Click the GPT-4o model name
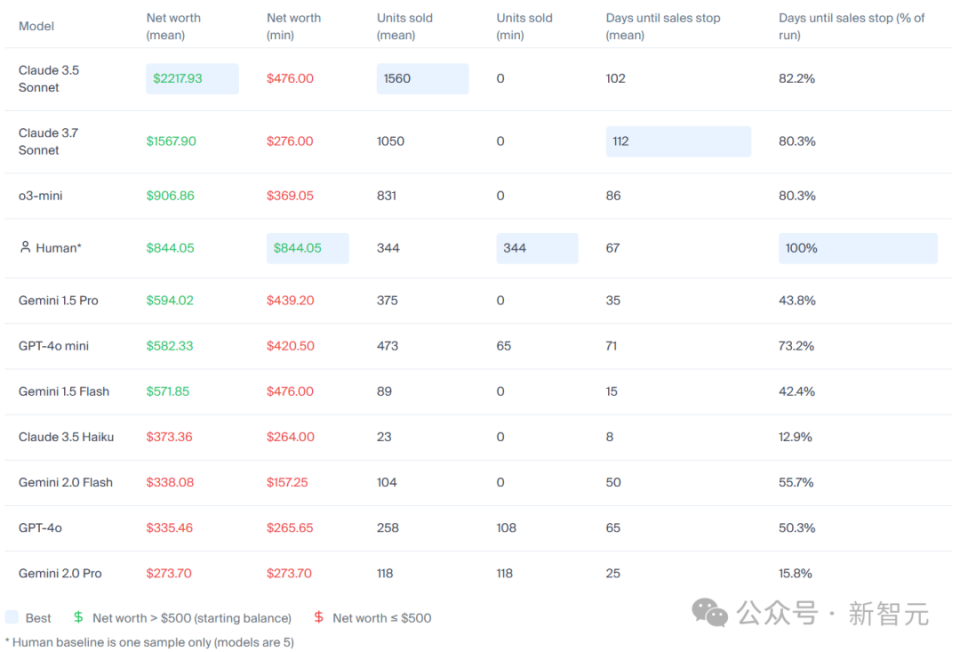 40,528
